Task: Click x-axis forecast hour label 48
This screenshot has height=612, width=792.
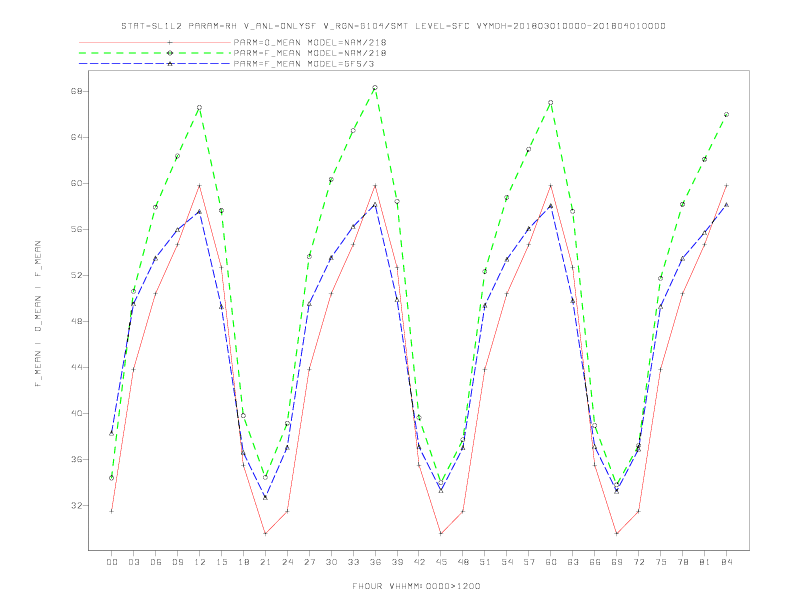Action: tap(463, 562)
